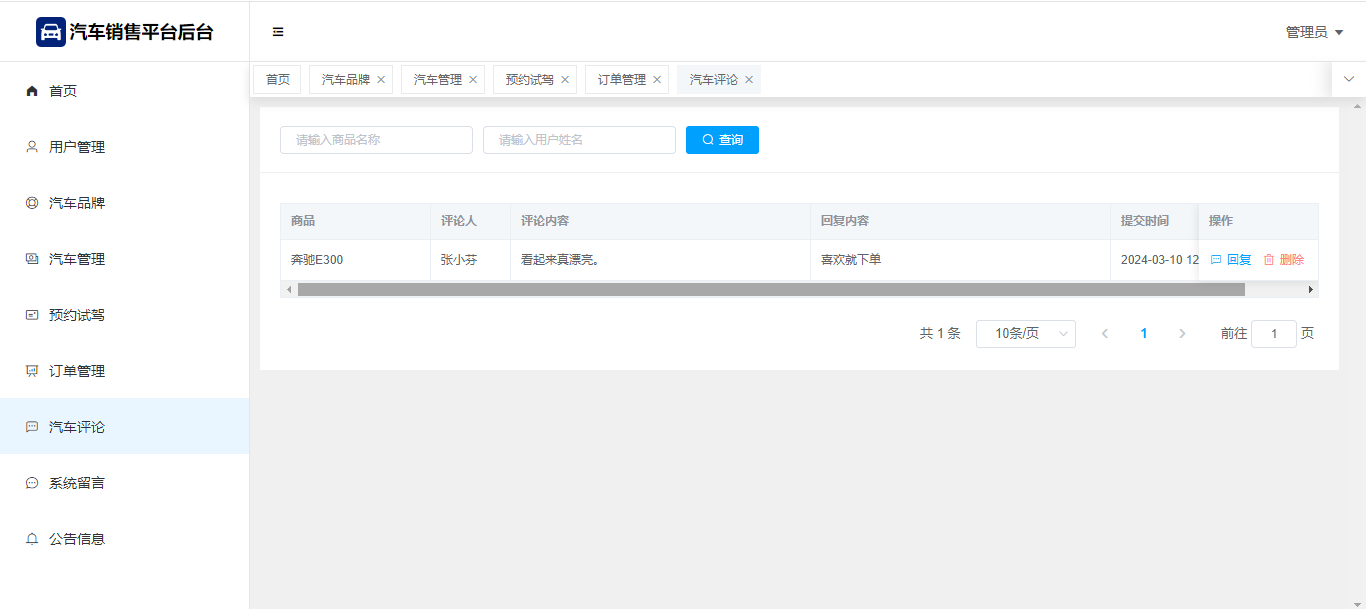Click the icon beside 预约试驾 in sidebar
The width and height of the screenshot is (1366, 609).
(32, 315)
